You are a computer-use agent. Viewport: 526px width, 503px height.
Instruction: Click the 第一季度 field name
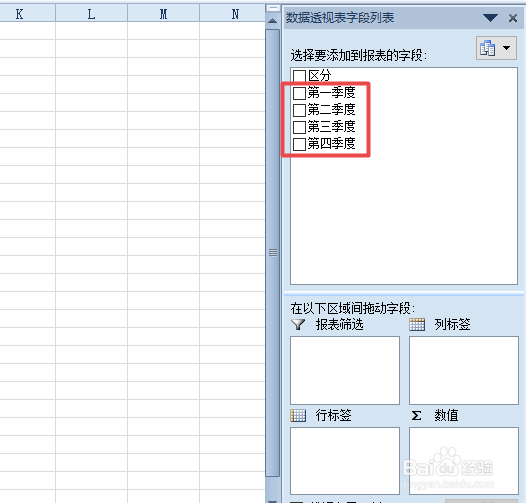point(331,93)
